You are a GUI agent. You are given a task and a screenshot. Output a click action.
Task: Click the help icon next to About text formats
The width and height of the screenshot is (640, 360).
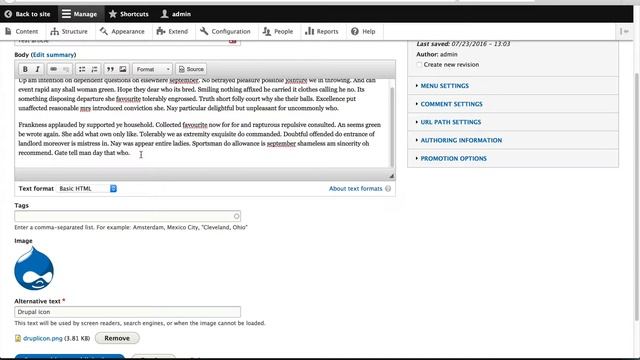388,189
